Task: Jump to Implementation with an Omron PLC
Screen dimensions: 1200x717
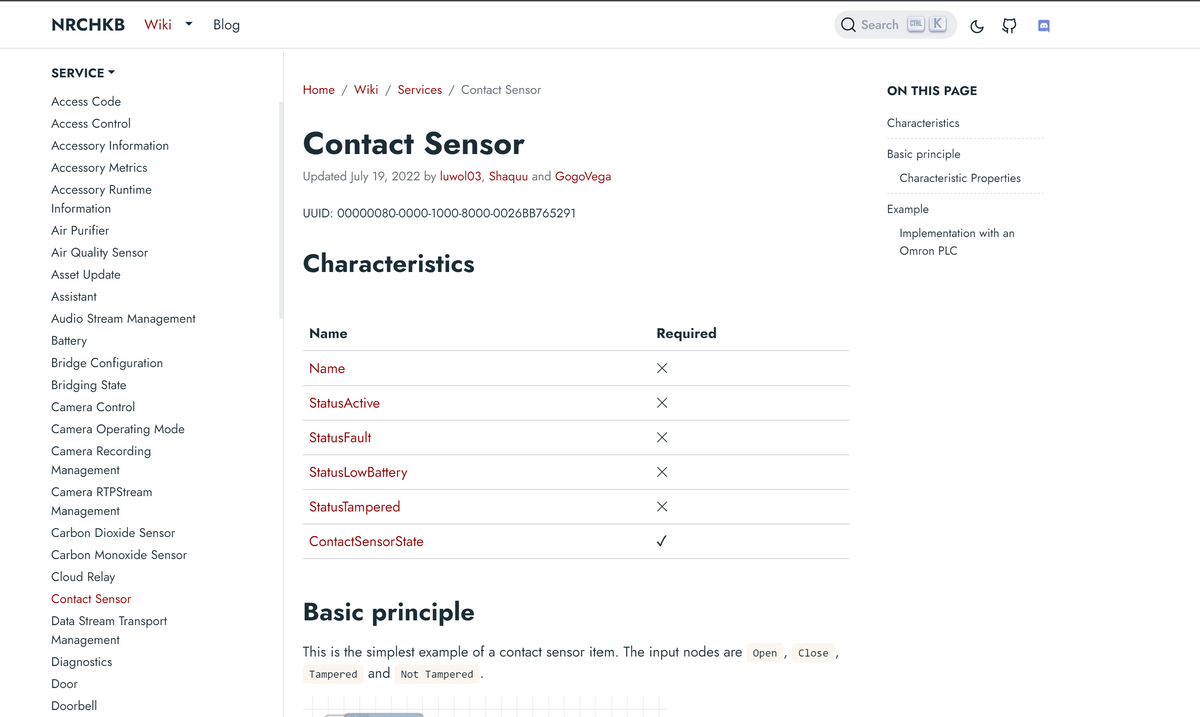Action: [957, 242]
